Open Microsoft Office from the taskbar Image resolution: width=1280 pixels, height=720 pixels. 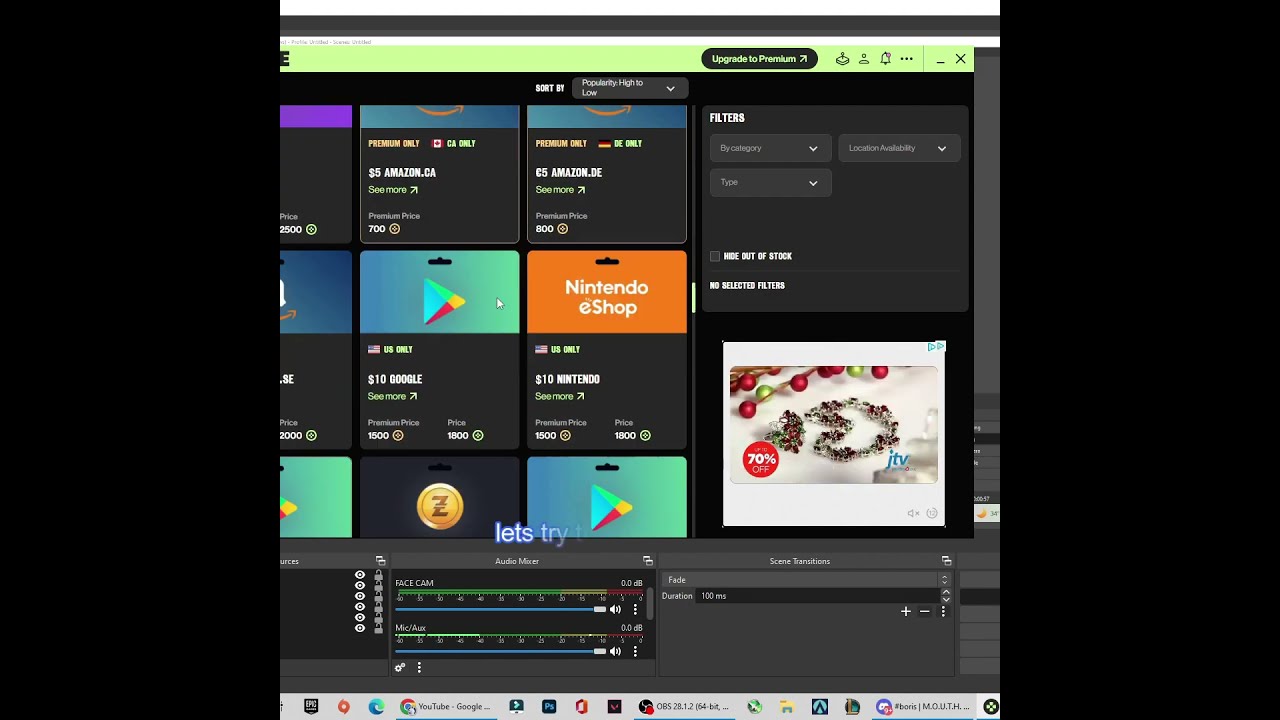click(581, 706)
